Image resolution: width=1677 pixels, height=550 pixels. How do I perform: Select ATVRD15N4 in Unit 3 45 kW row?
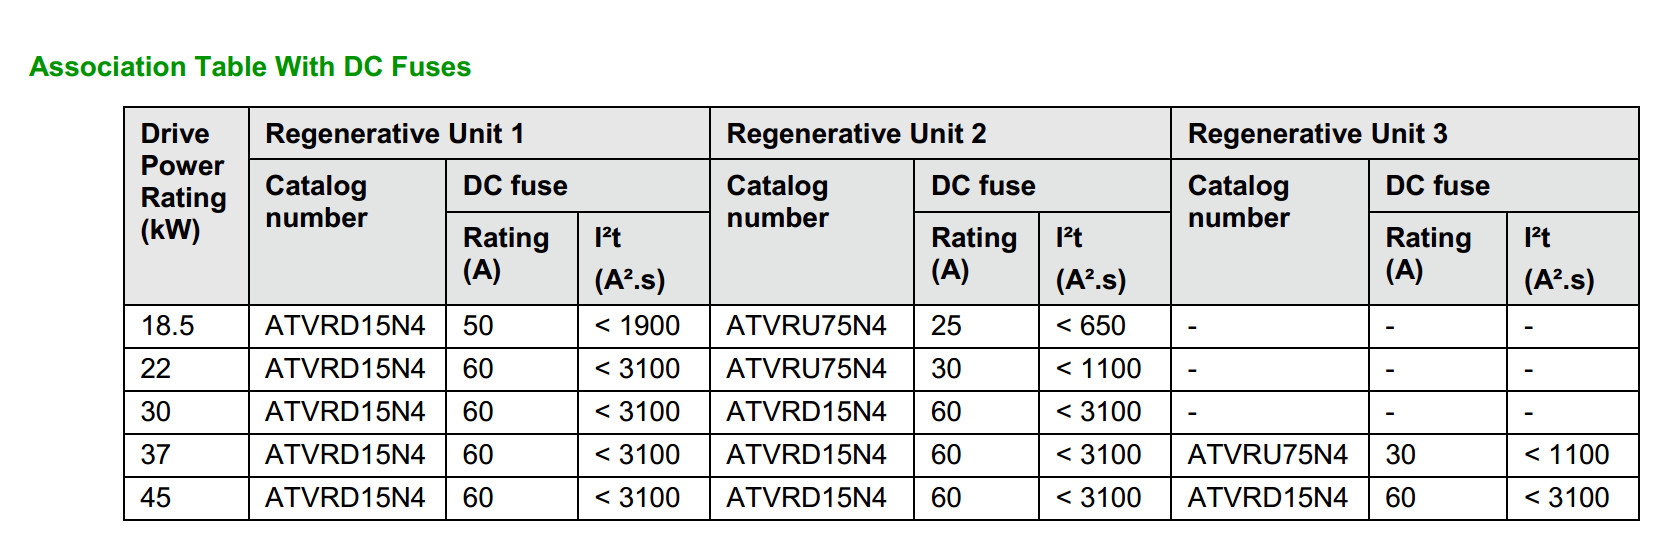pos(1267,498)
